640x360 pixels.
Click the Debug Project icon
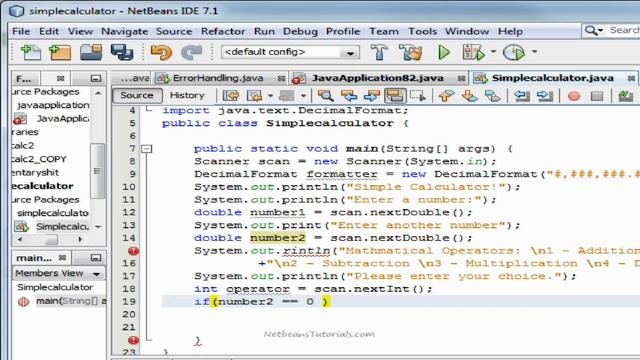click(473, 52)
